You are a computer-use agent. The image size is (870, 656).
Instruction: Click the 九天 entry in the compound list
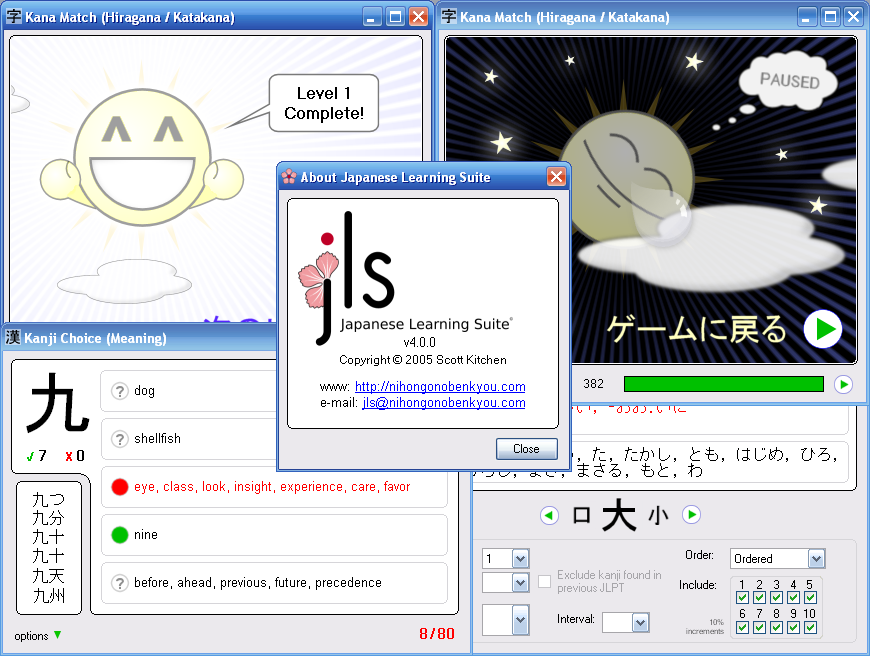49,576
